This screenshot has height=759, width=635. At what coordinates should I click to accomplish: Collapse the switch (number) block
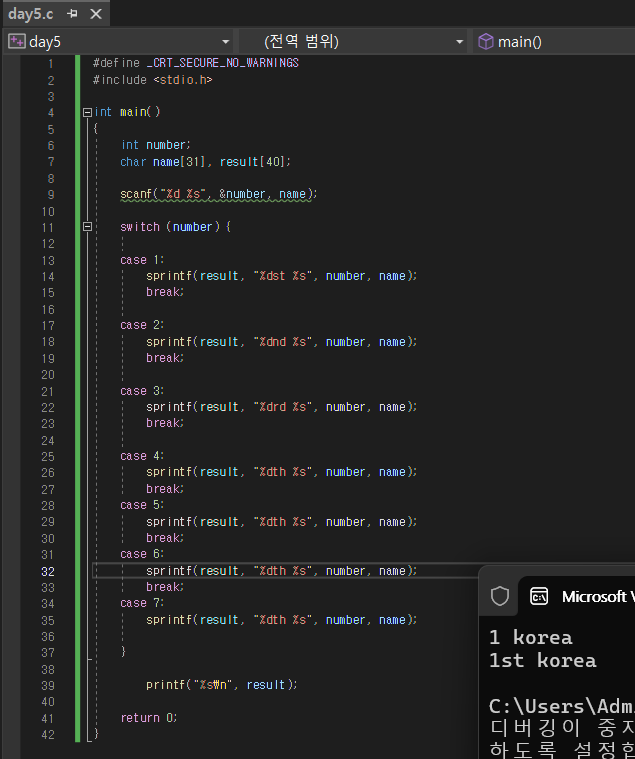coord(87,226)
